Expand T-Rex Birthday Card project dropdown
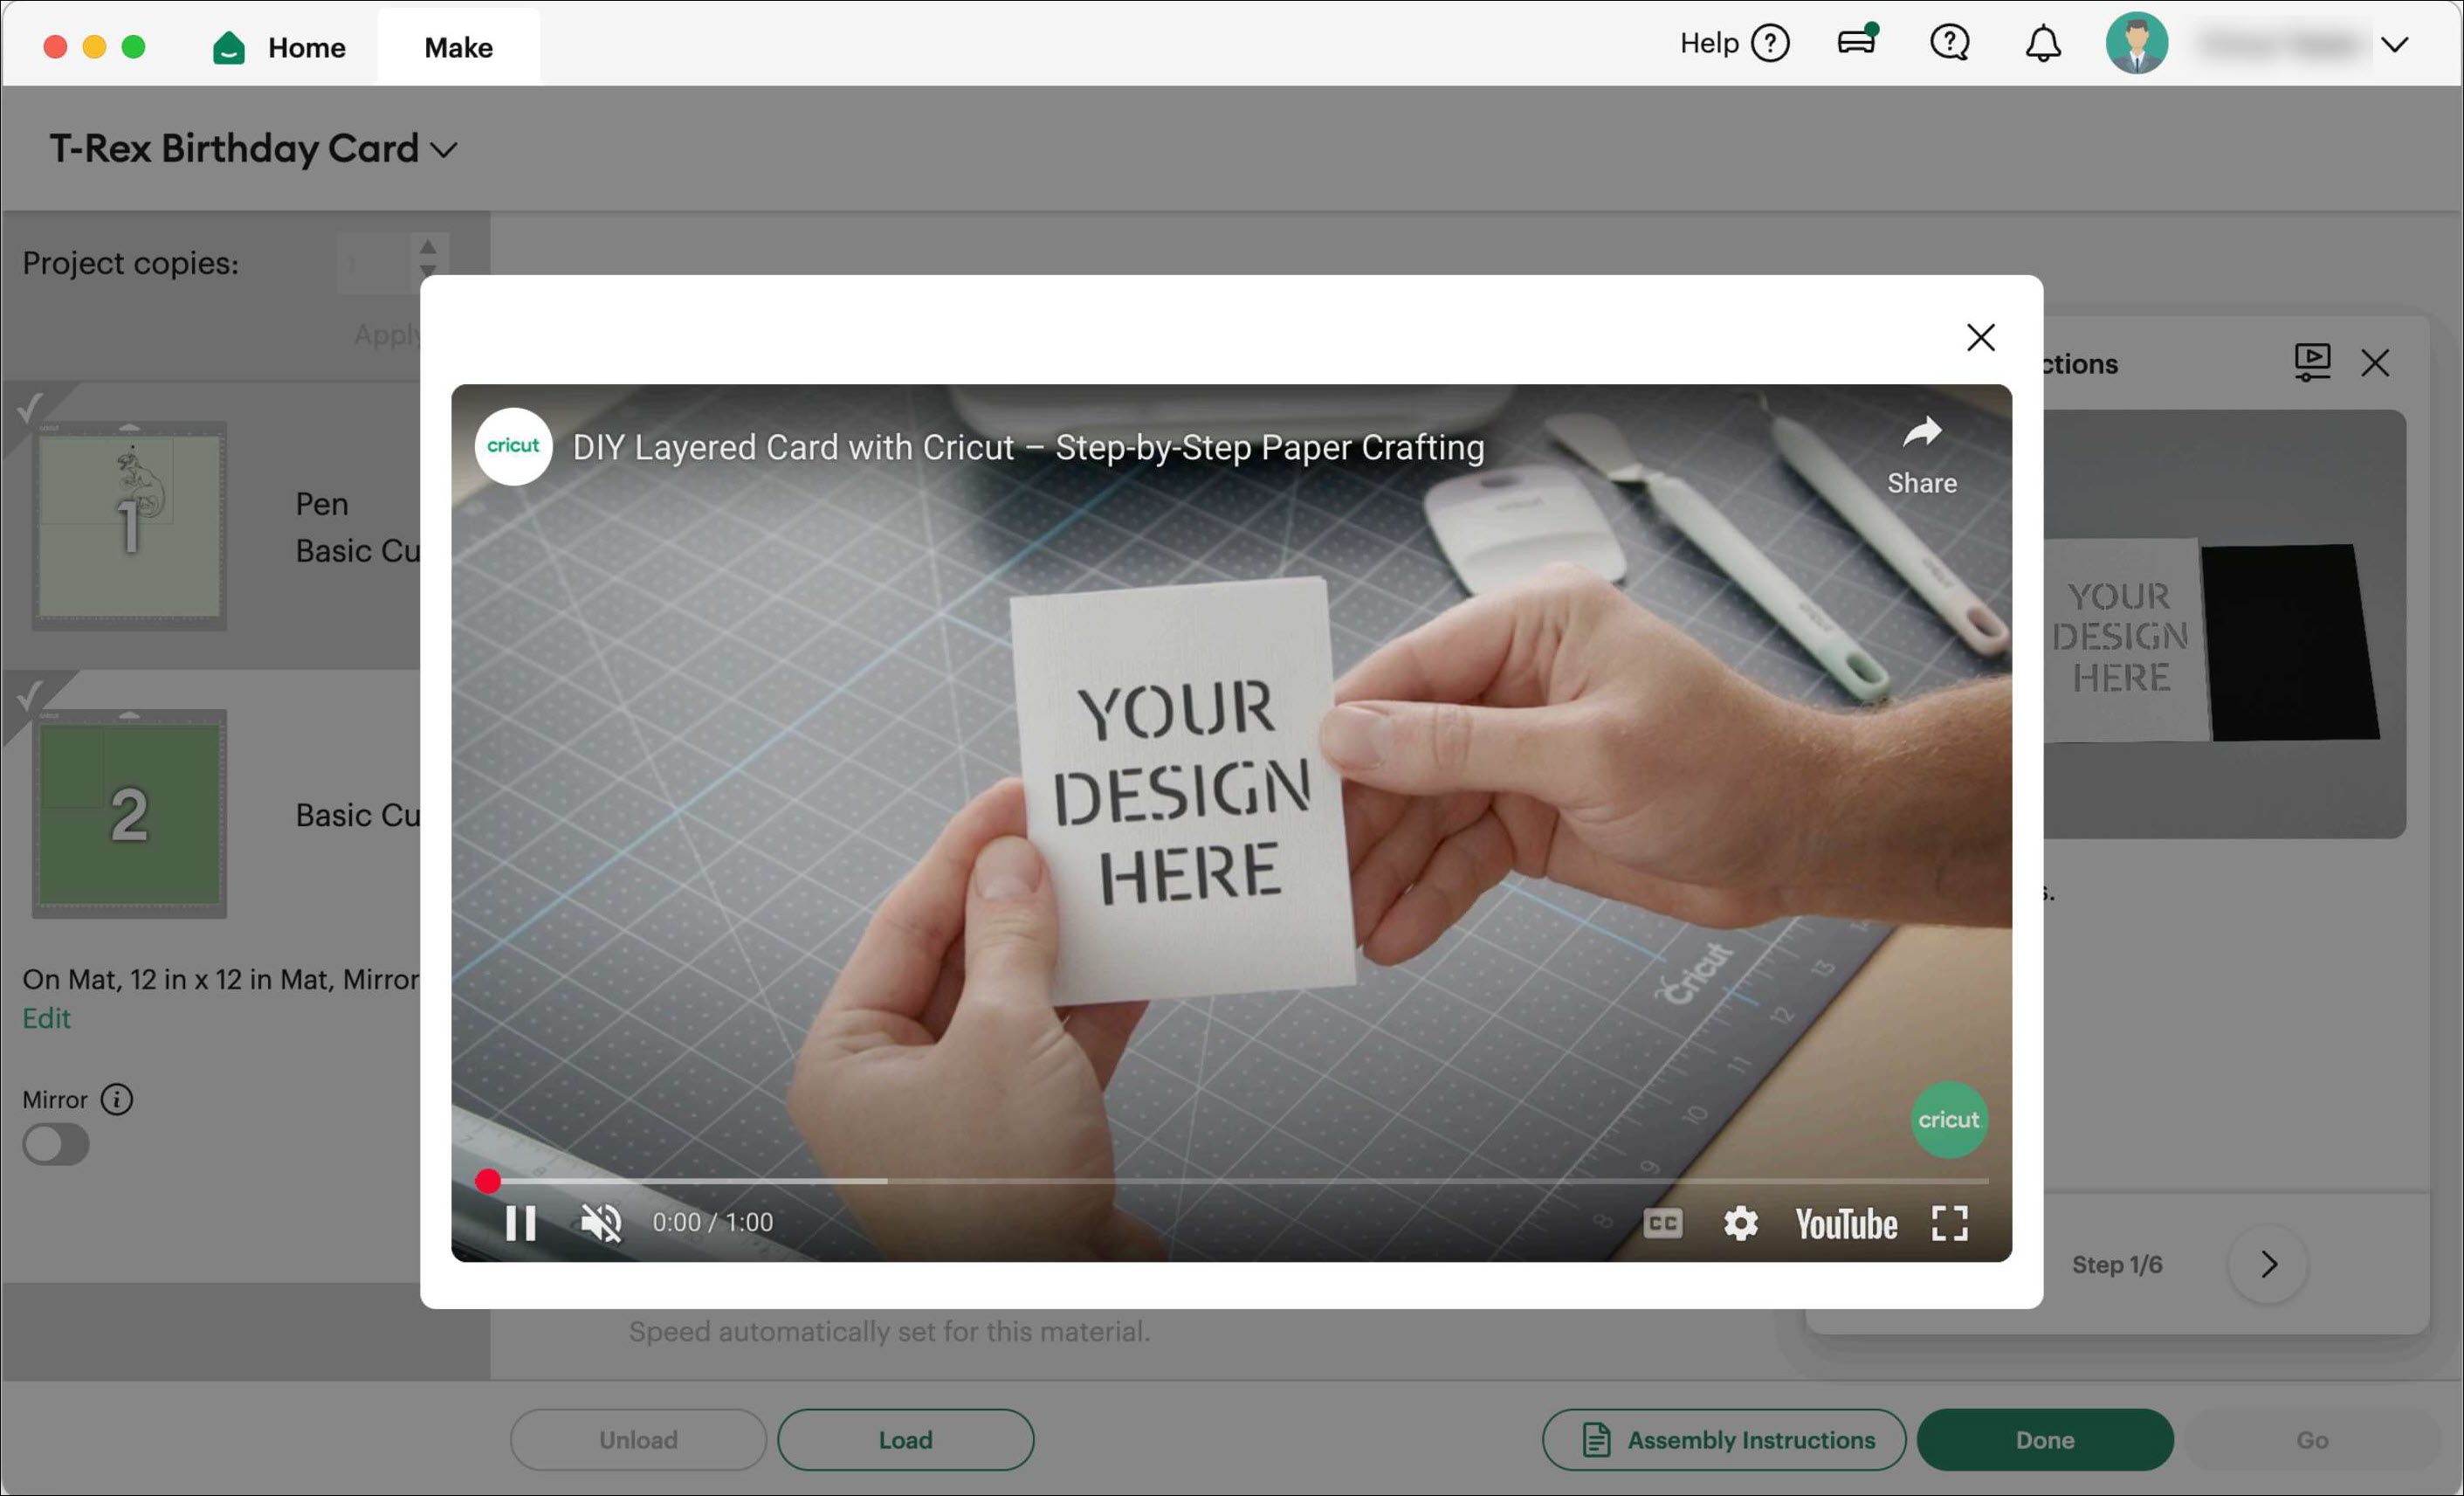 (x=444, y=150)
